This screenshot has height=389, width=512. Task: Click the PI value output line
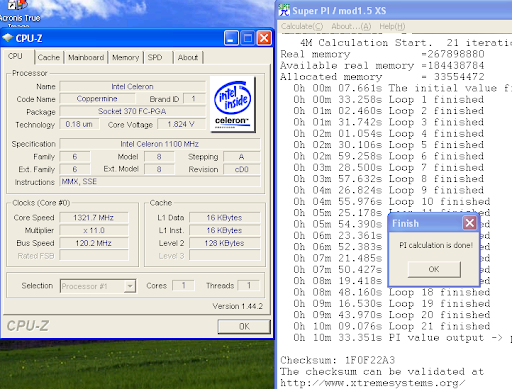coord(402,337)
